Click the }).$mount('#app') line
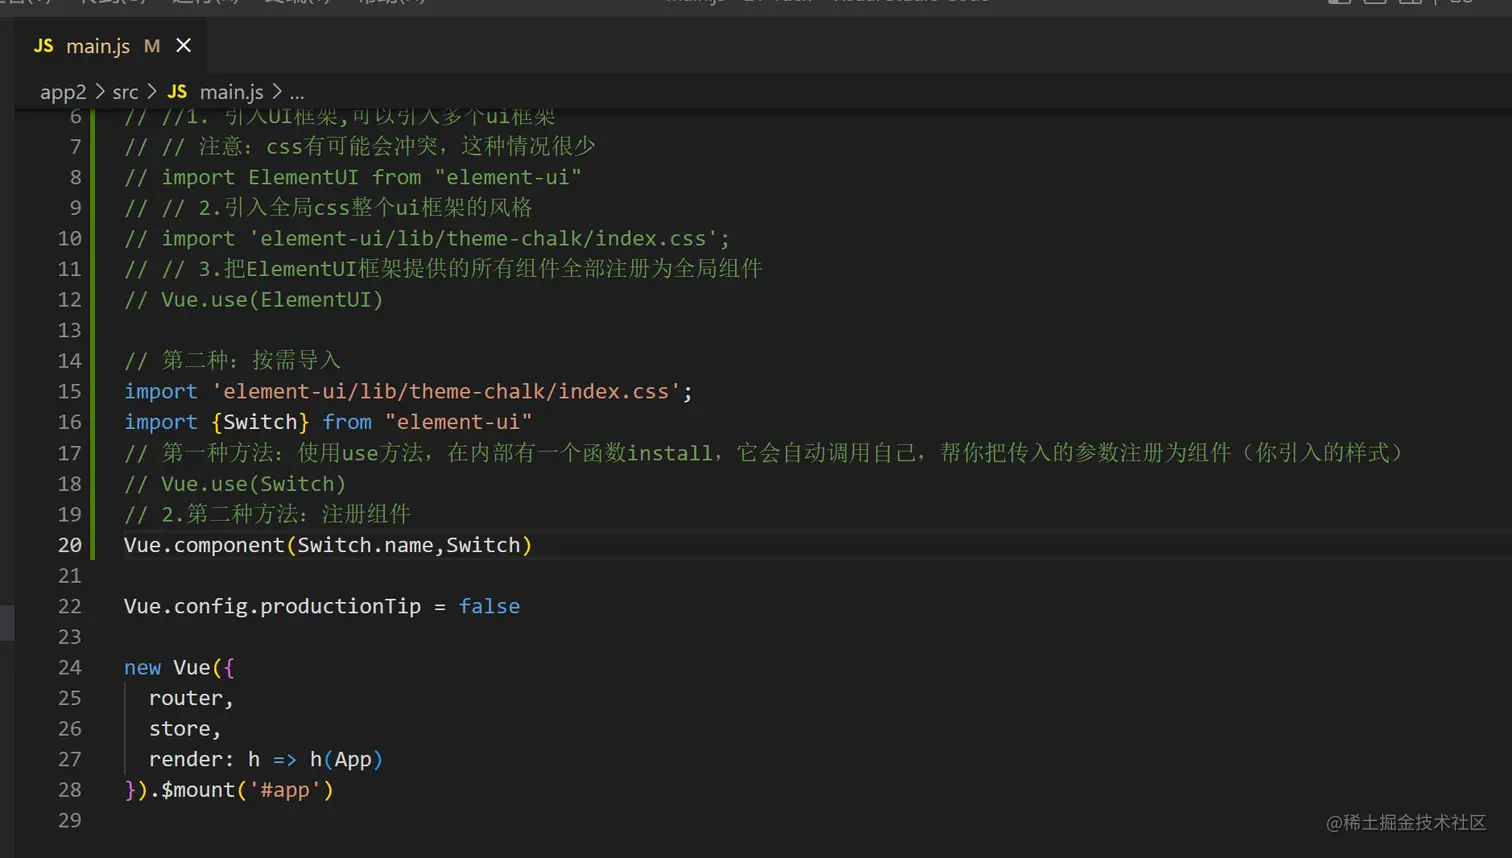 (229, 790)
